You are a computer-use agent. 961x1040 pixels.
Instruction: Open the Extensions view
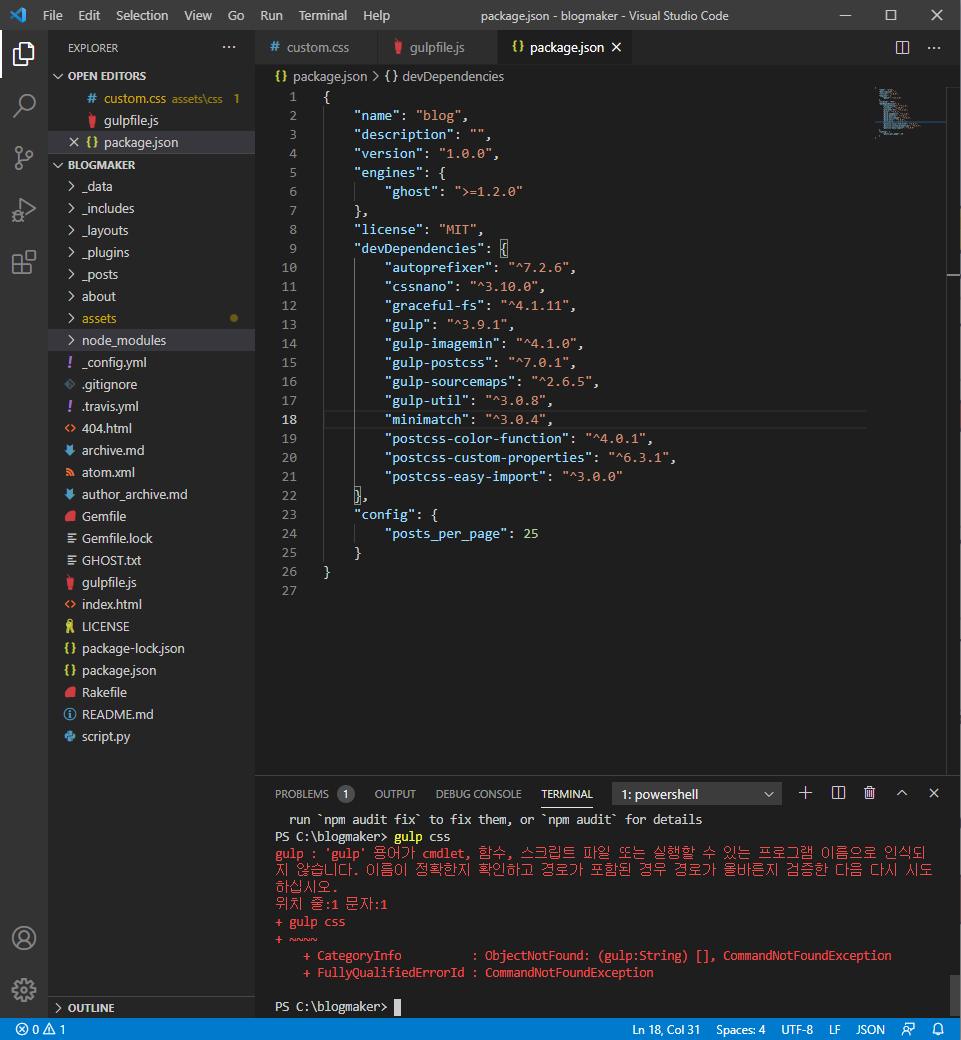point(24,263)
